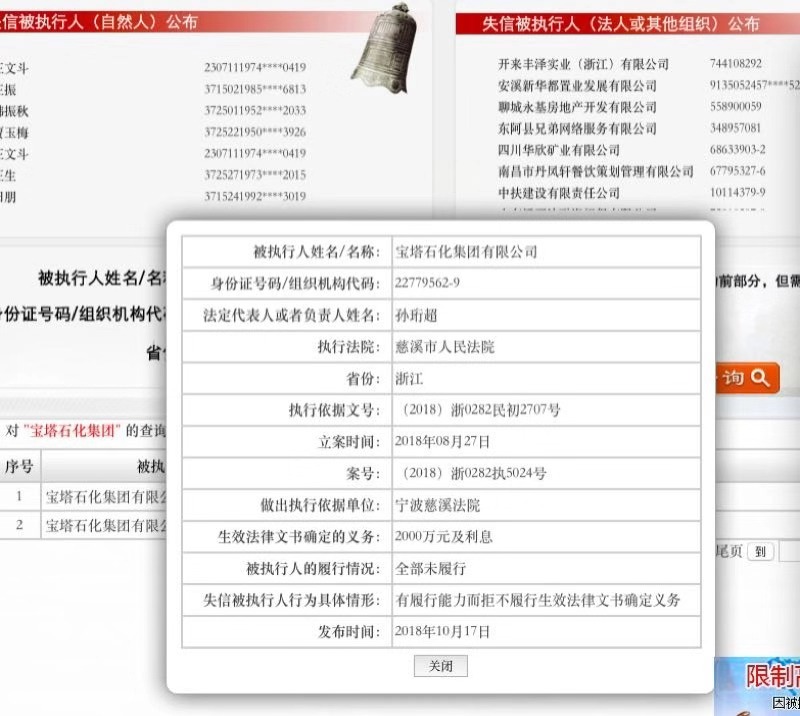Select organization code 348957081
800x716 pixels.
735,128
